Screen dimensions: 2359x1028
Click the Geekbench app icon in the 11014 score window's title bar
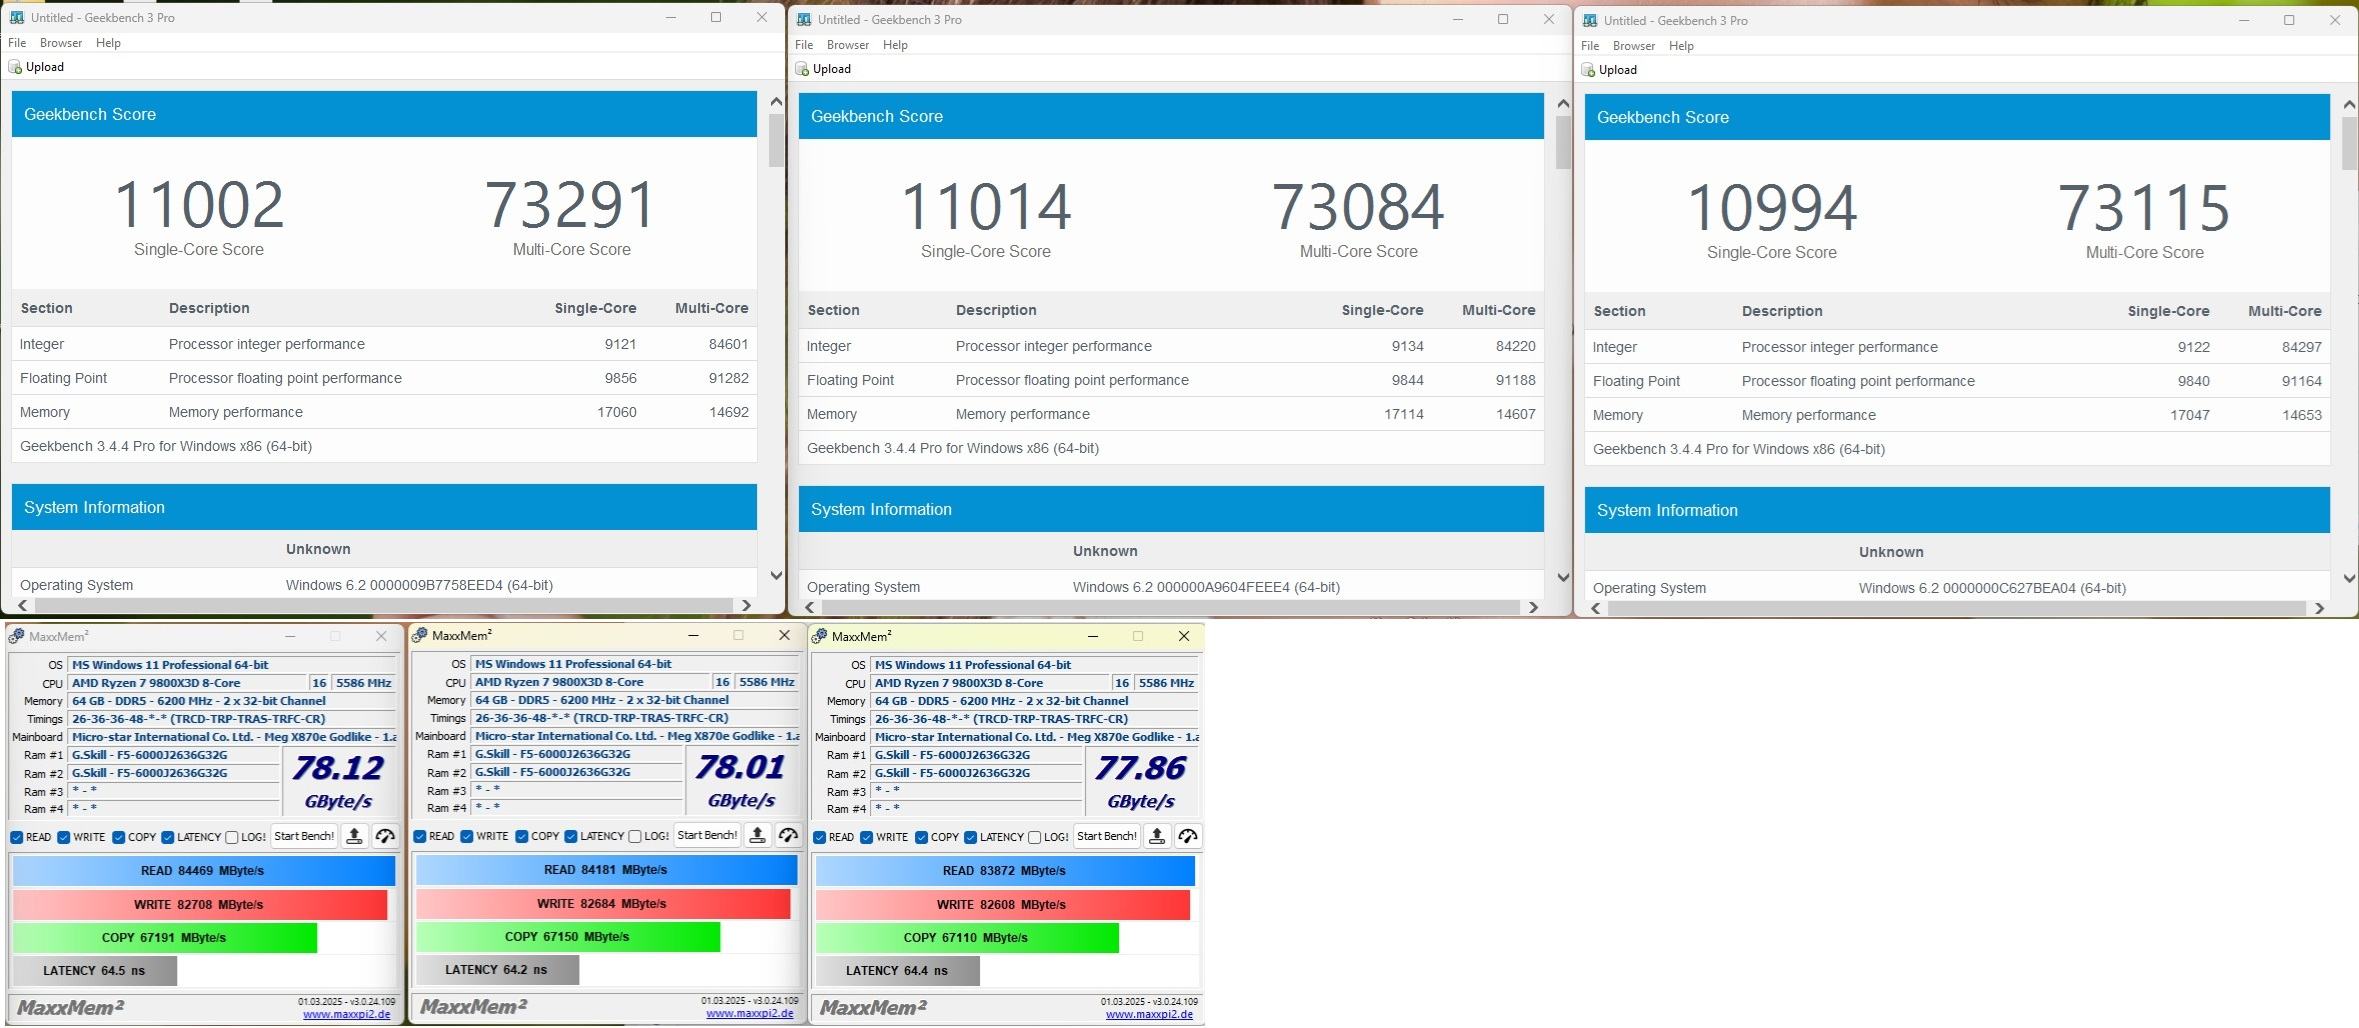(x=804, y=19)
